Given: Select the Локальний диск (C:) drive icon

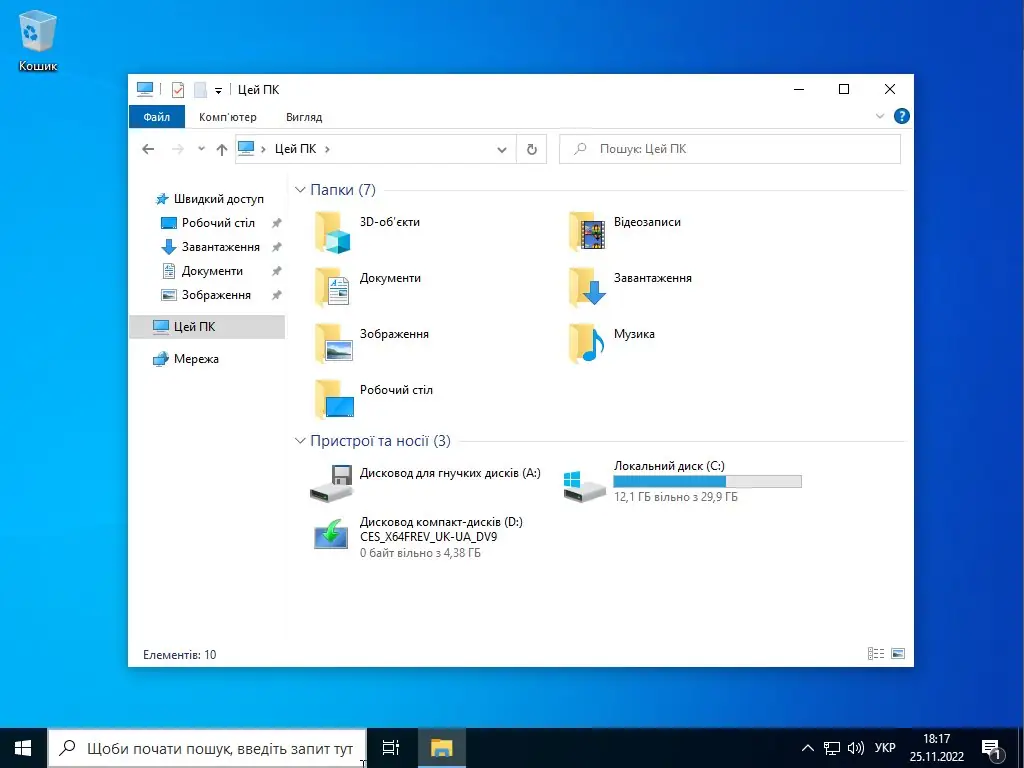Looking at the screenshot, I should tap(585, 487).
